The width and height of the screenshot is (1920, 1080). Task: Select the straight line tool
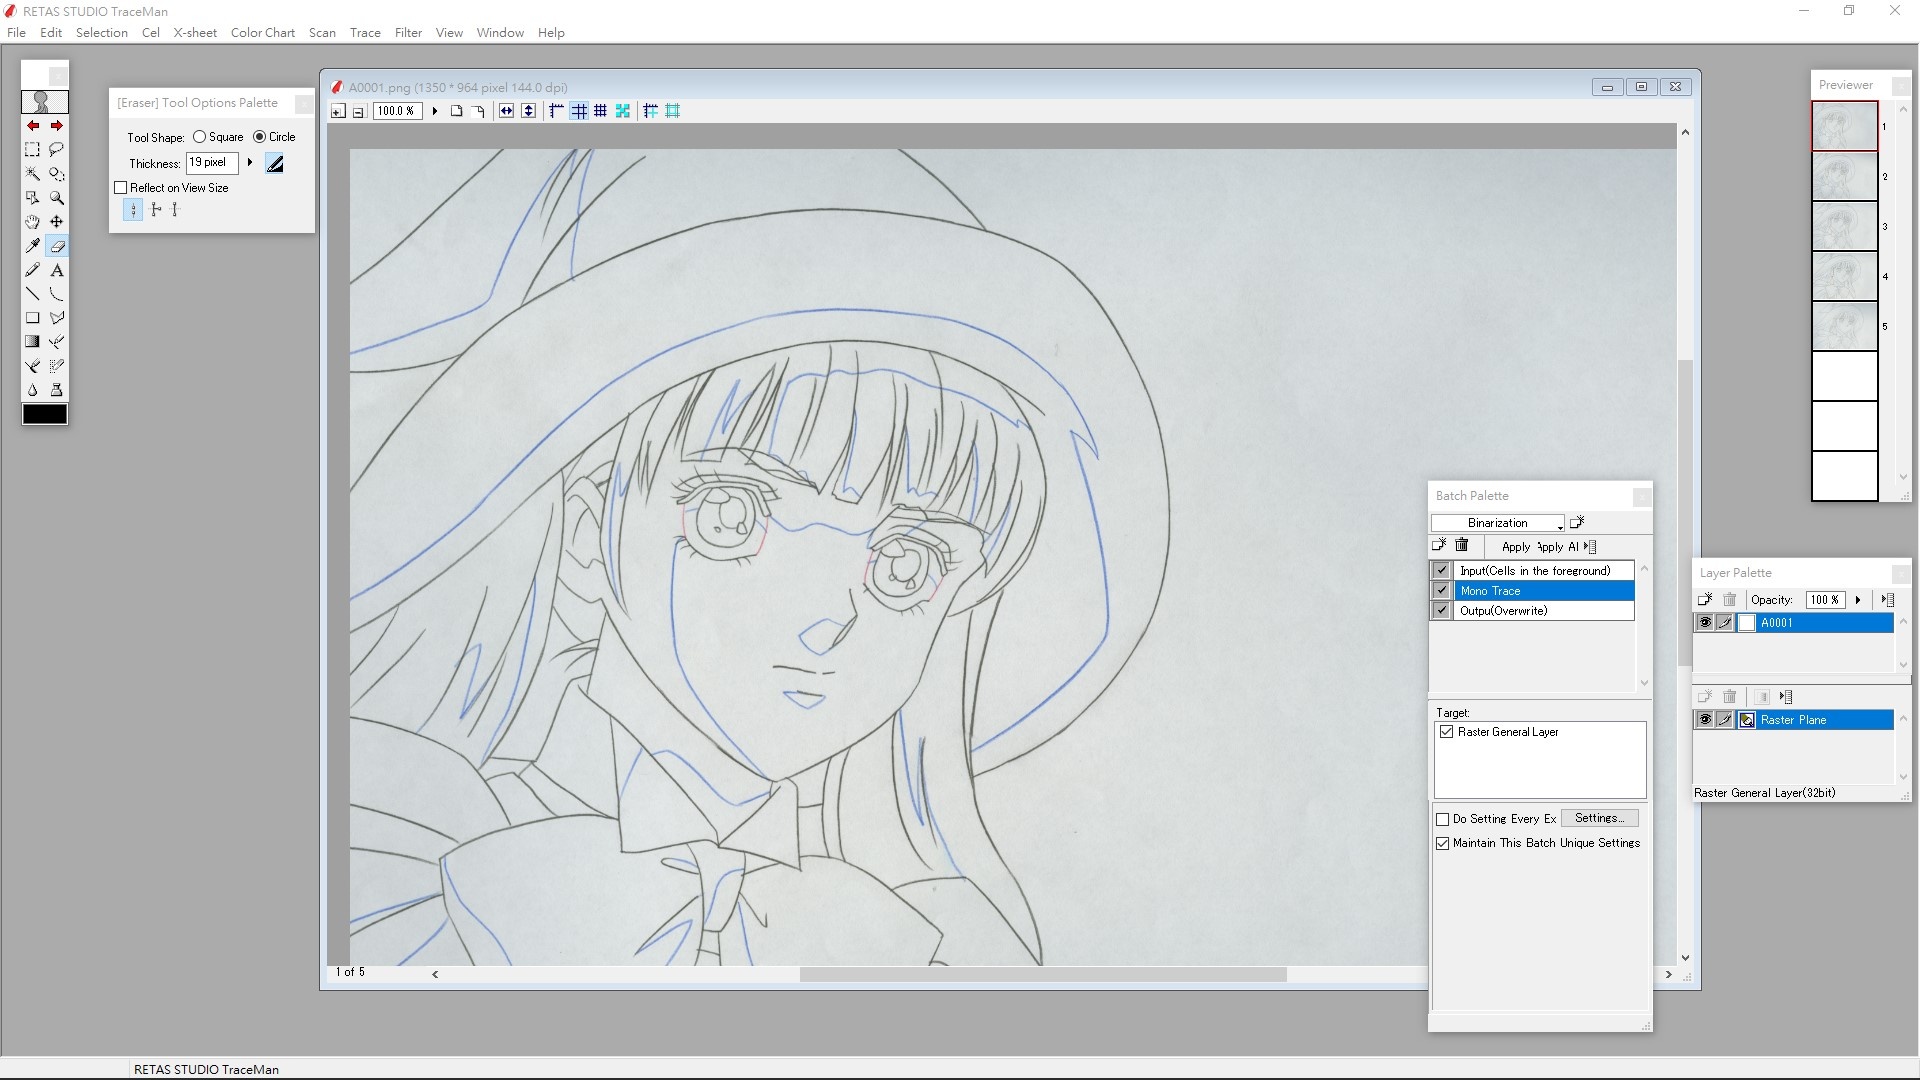tap(32, 294)
